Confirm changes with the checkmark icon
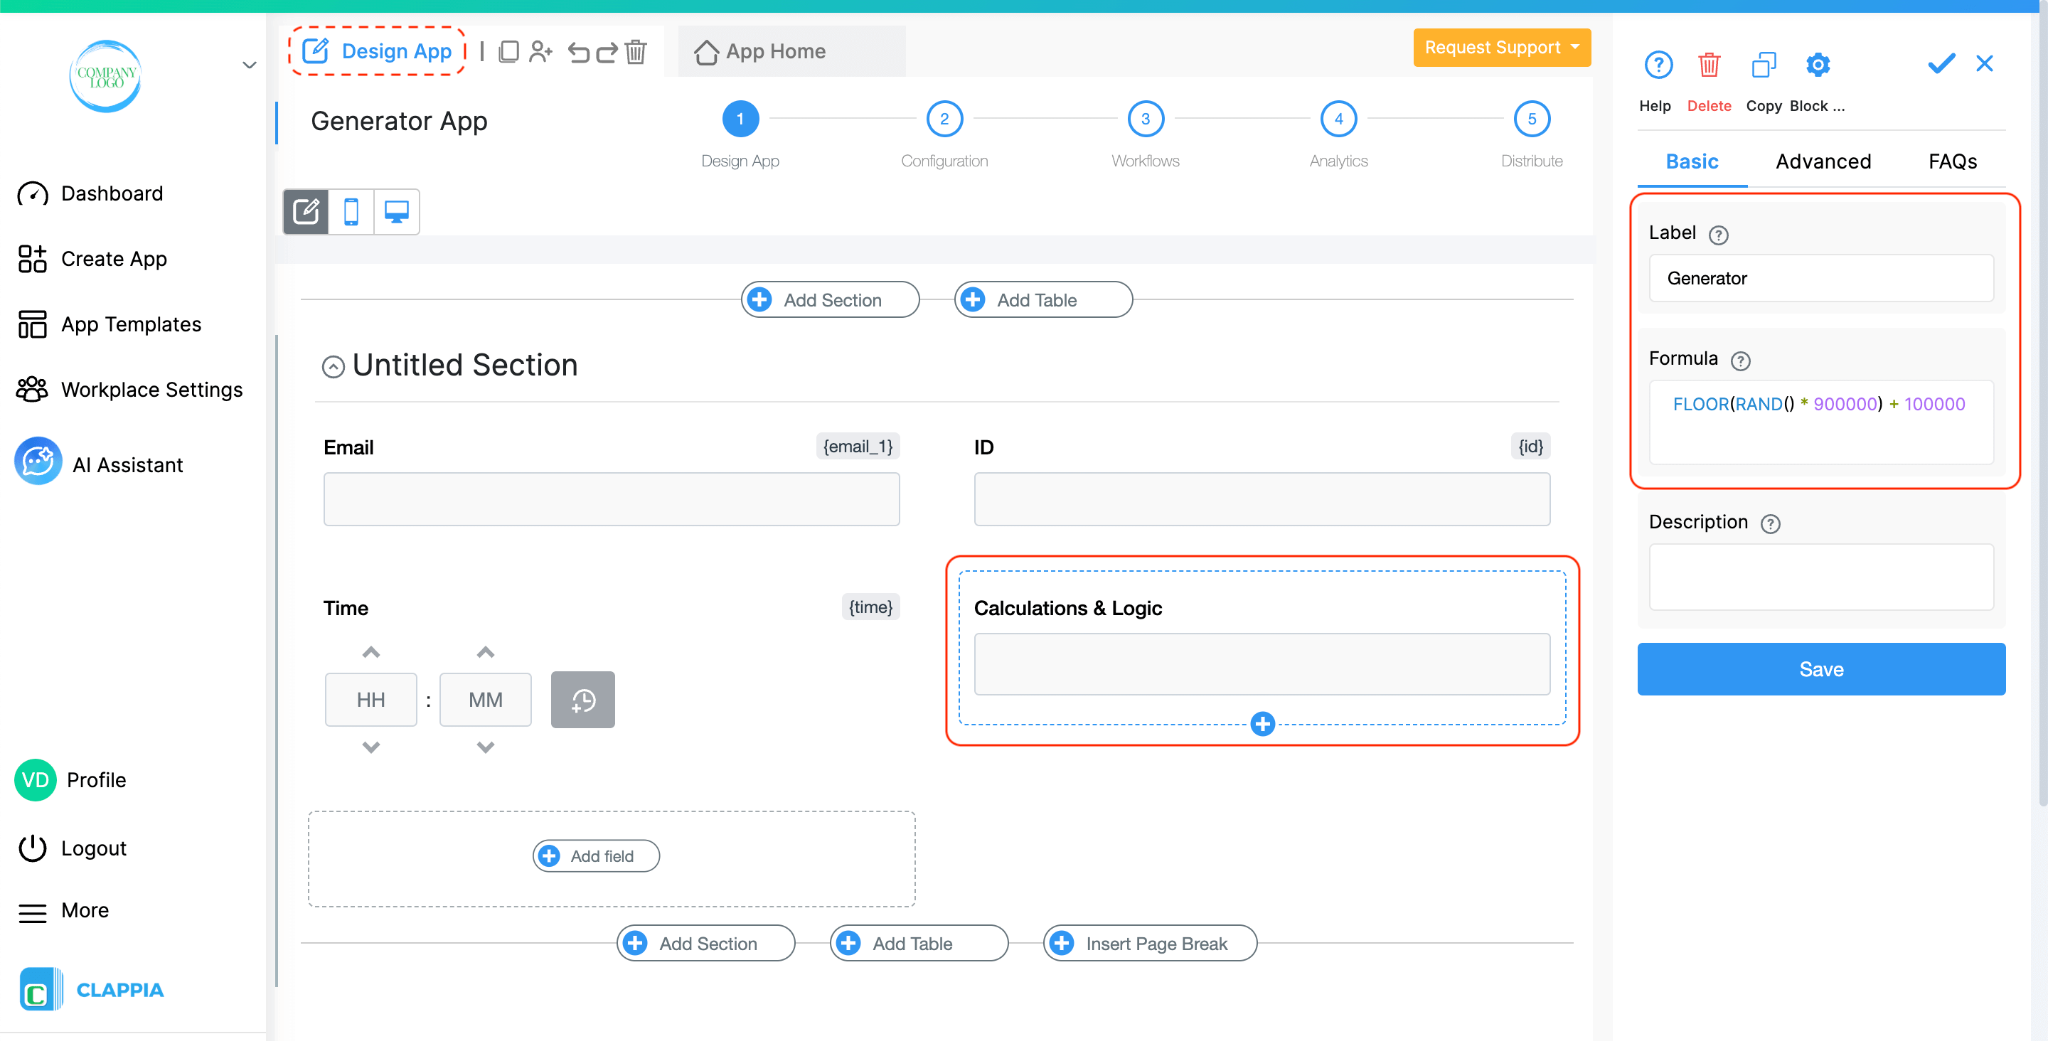 click(x=1941, y=64)
